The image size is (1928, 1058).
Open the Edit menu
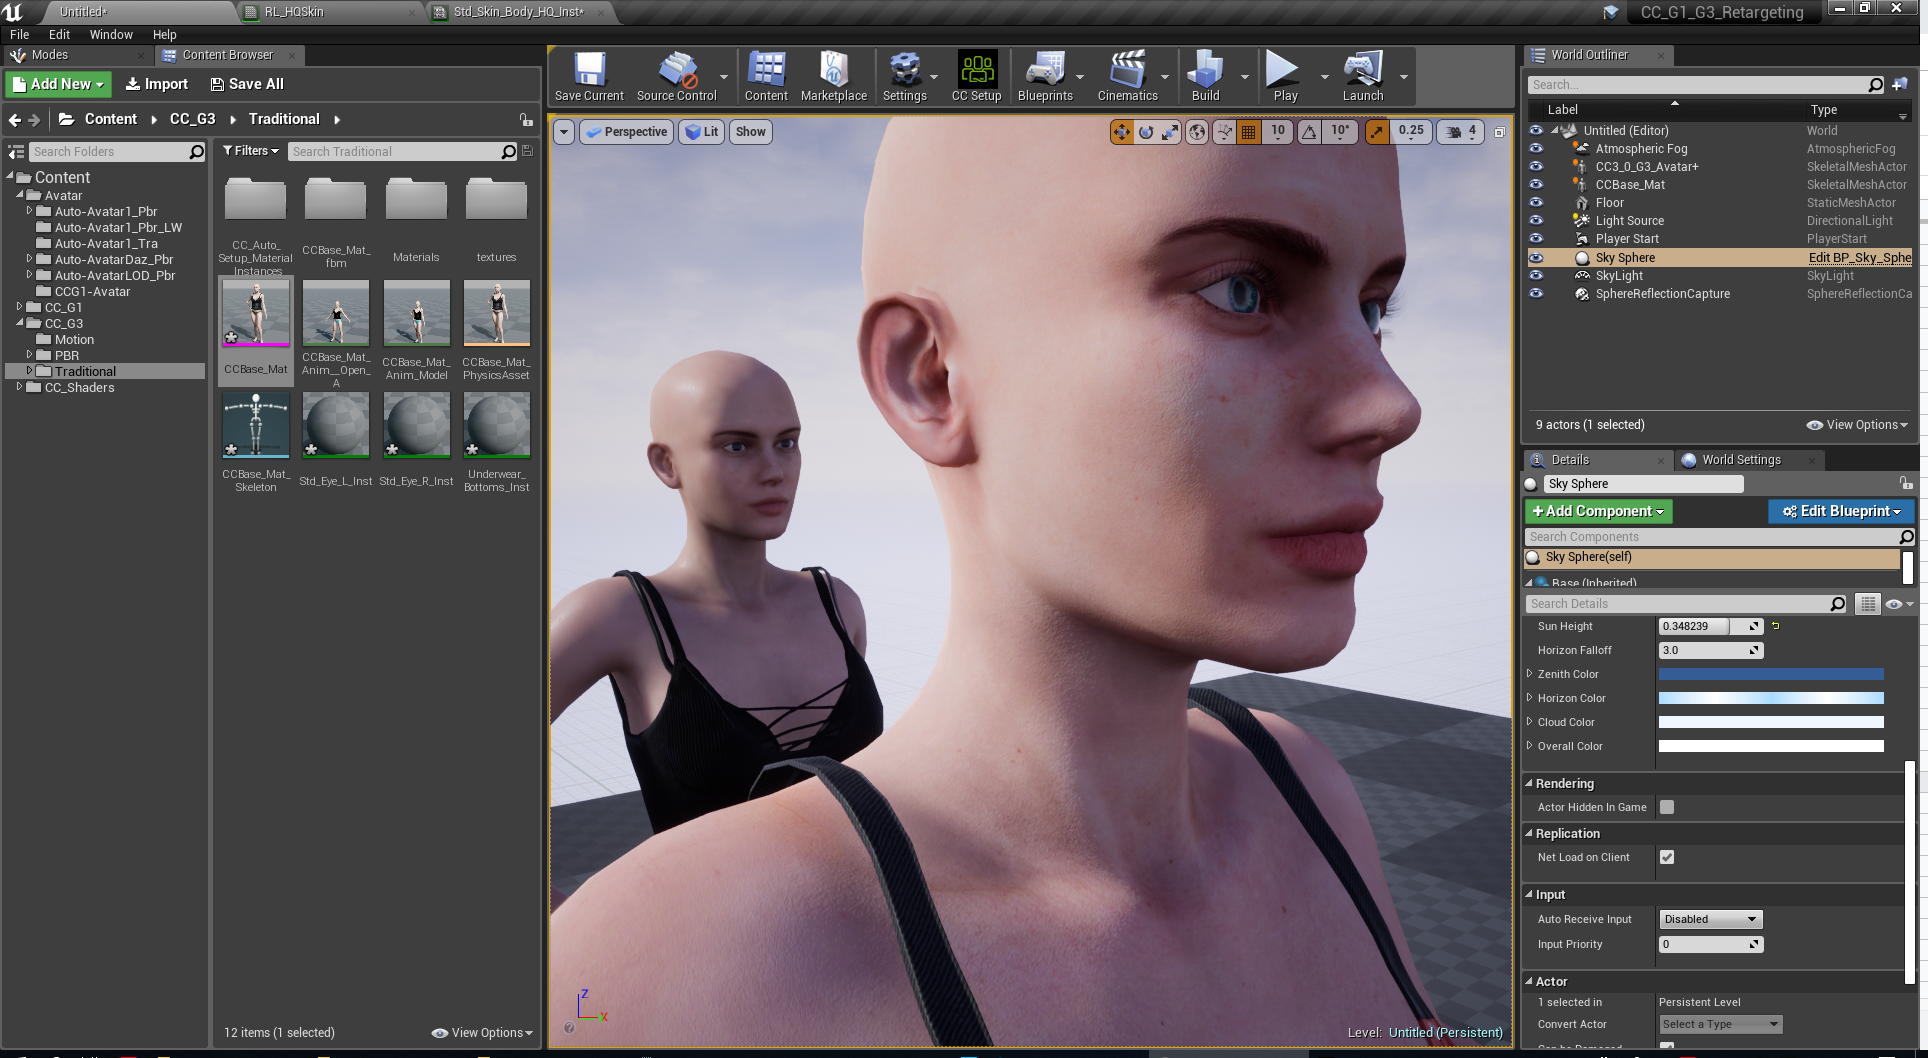[59, 34]
